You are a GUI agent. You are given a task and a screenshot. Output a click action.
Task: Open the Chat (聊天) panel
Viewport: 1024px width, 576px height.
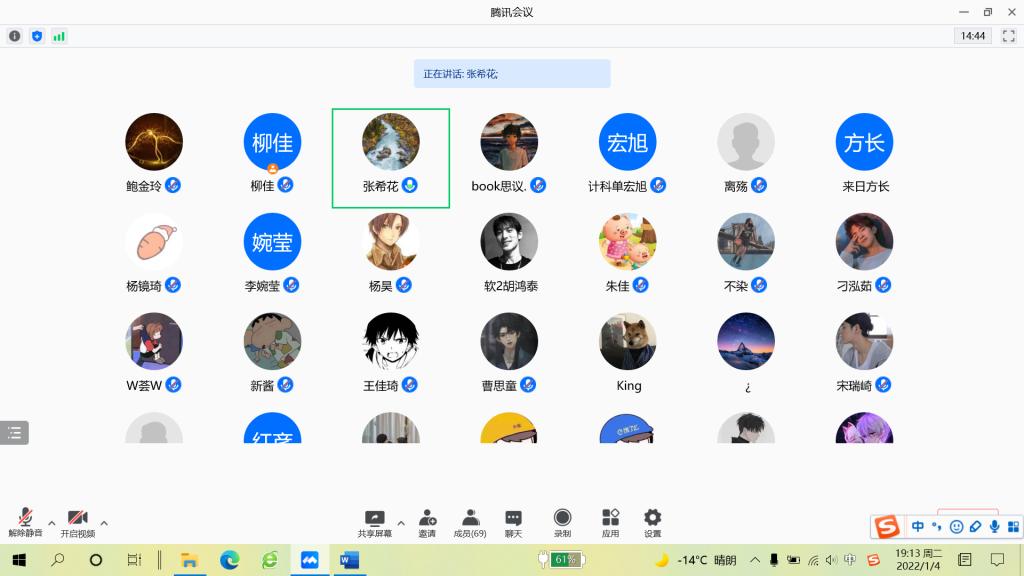513,523
